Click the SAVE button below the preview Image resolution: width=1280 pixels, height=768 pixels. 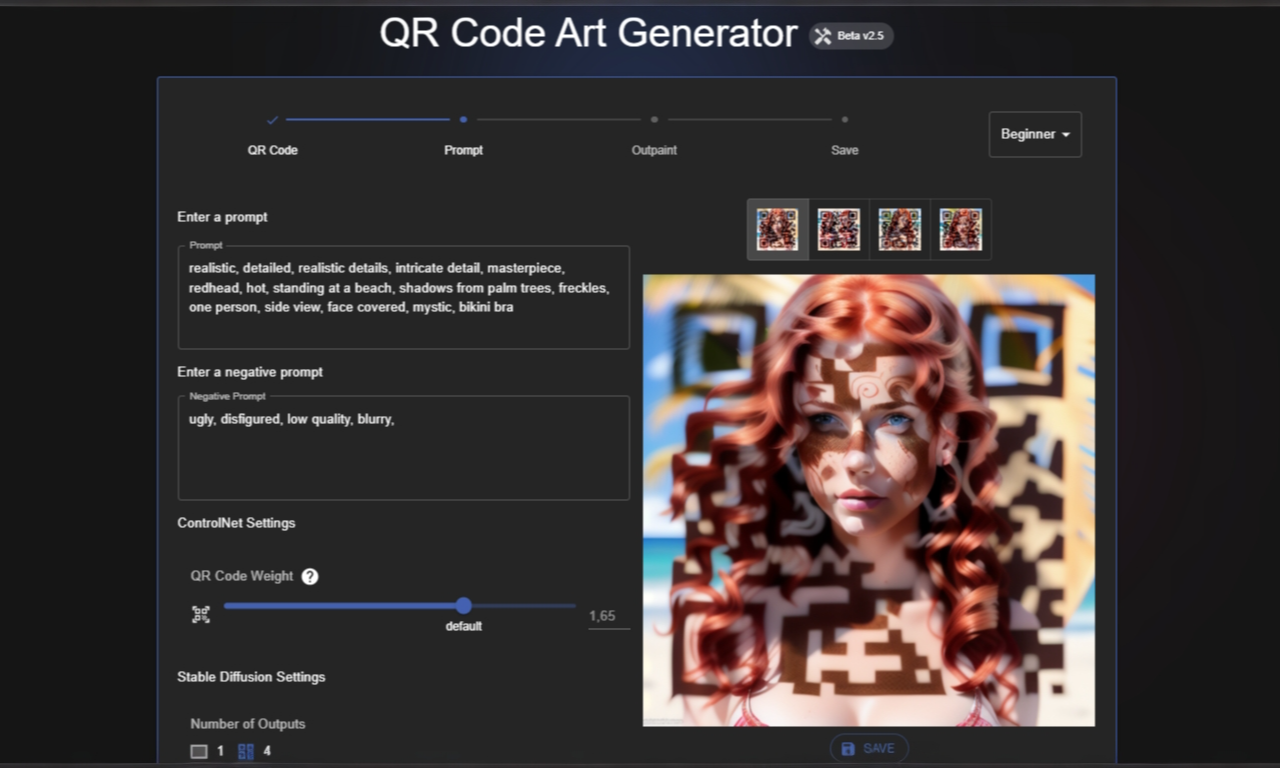tap(868, 747)
